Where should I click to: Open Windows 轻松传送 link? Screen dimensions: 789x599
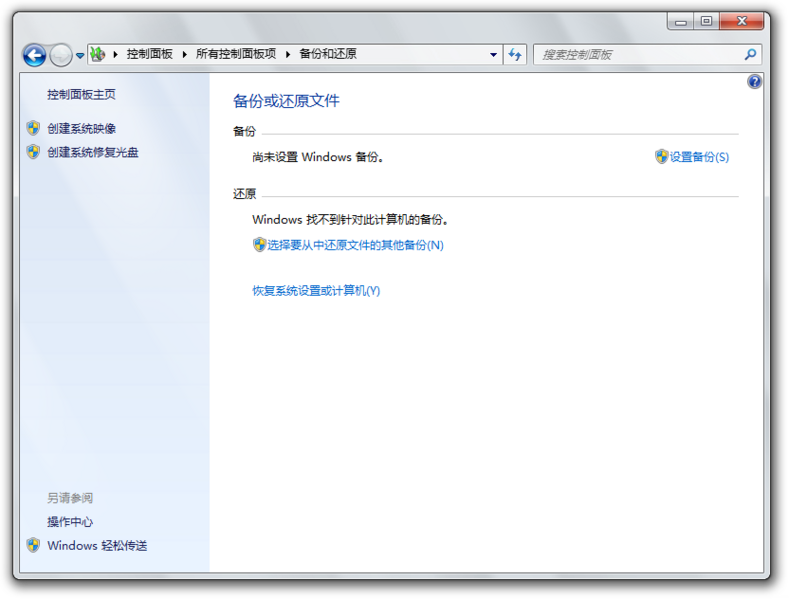tap(97, 546)
